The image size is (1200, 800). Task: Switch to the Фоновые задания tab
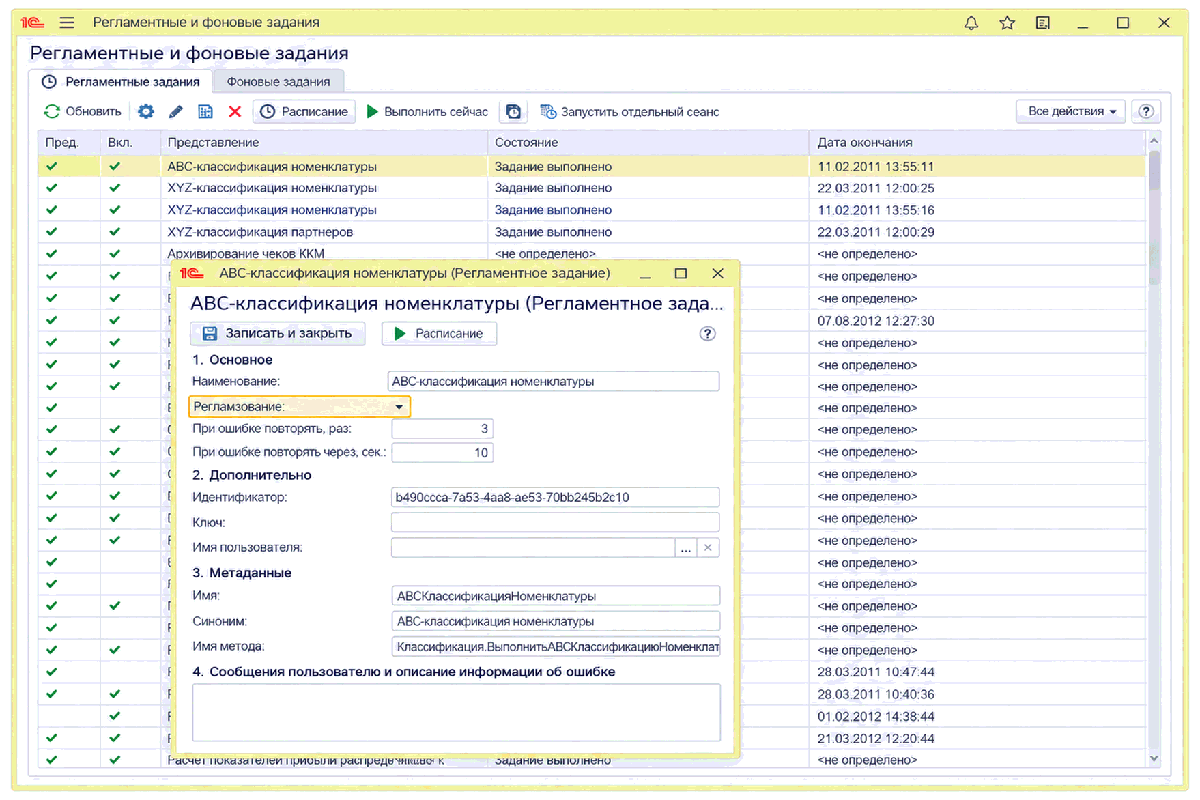(x=279, y=82)
